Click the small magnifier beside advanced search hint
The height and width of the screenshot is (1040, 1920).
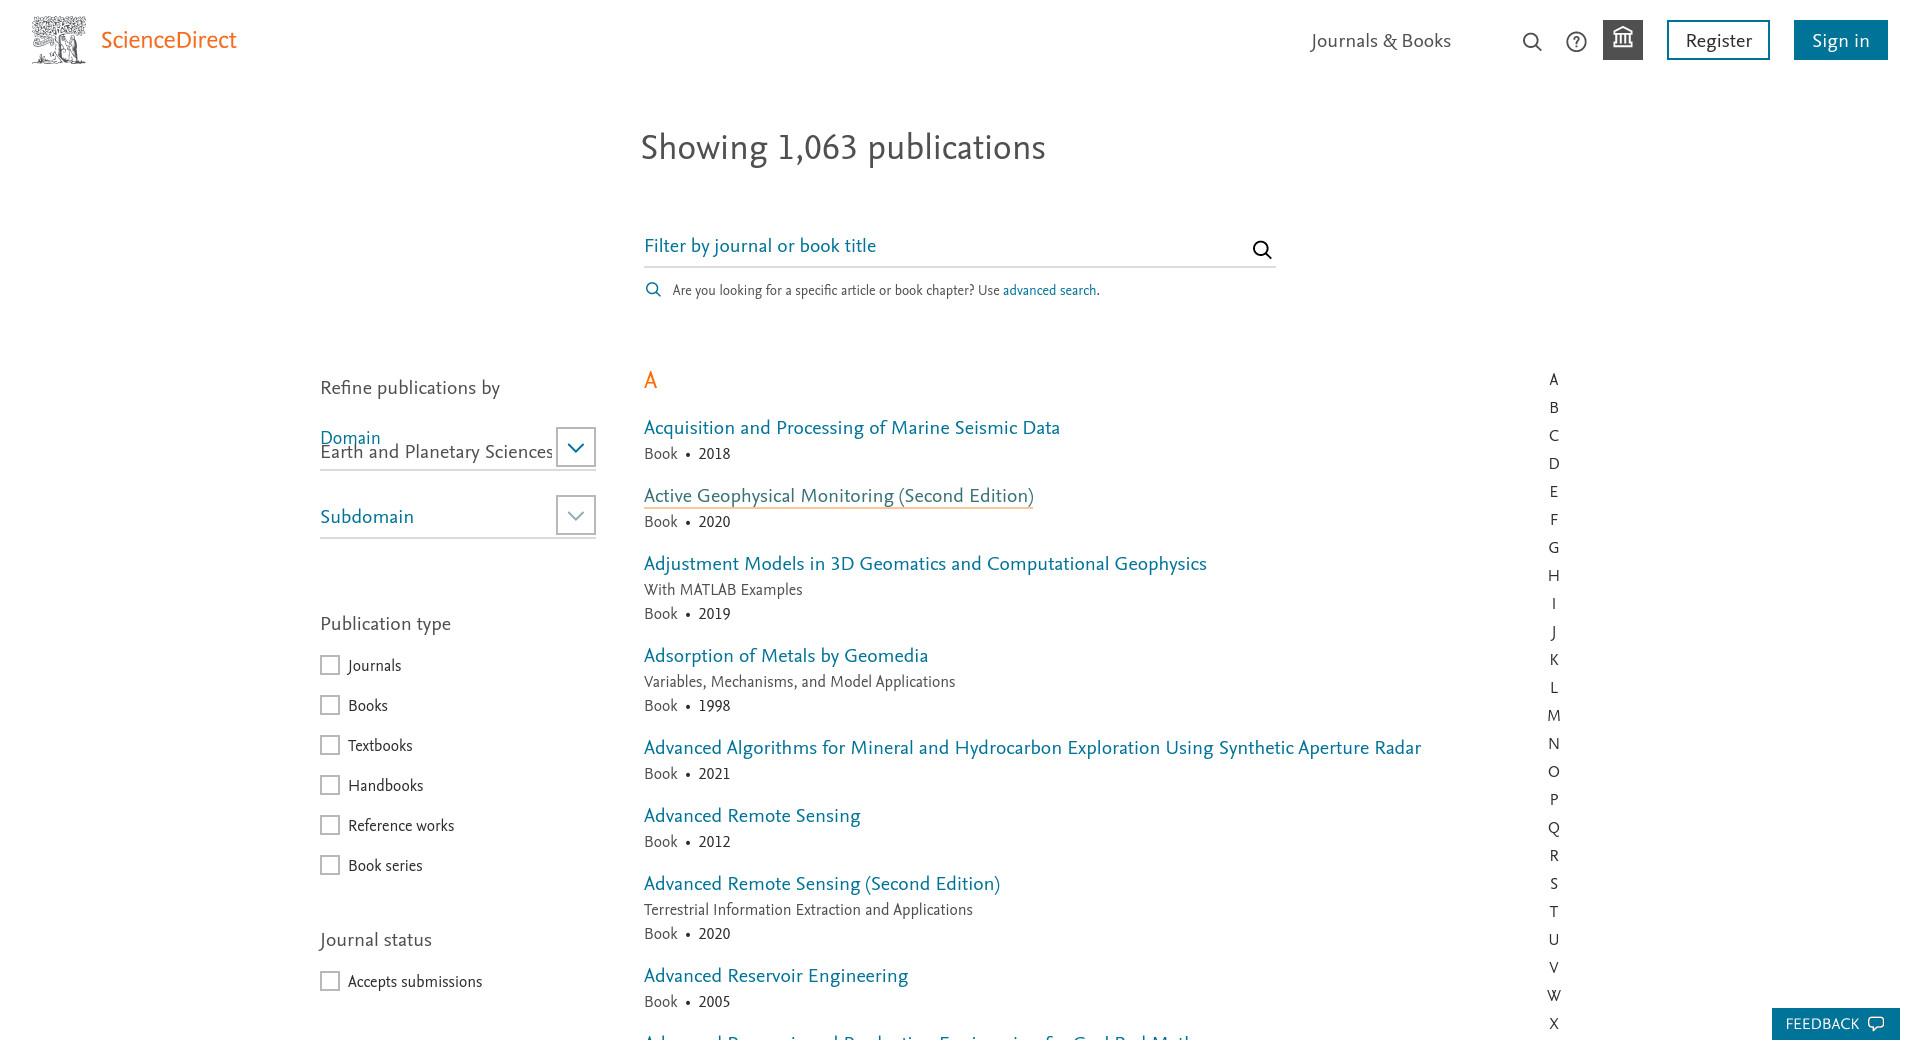pos(653,290)
